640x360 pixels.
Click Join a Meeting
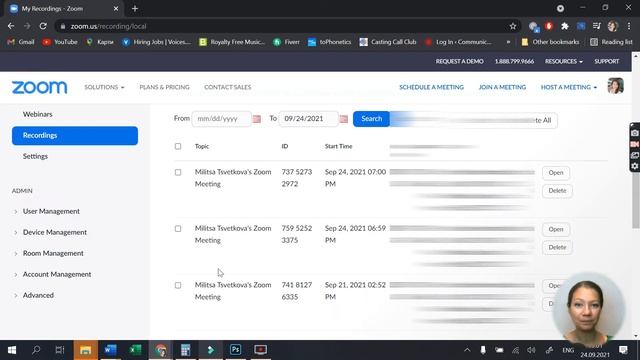[x=502, y=87]
